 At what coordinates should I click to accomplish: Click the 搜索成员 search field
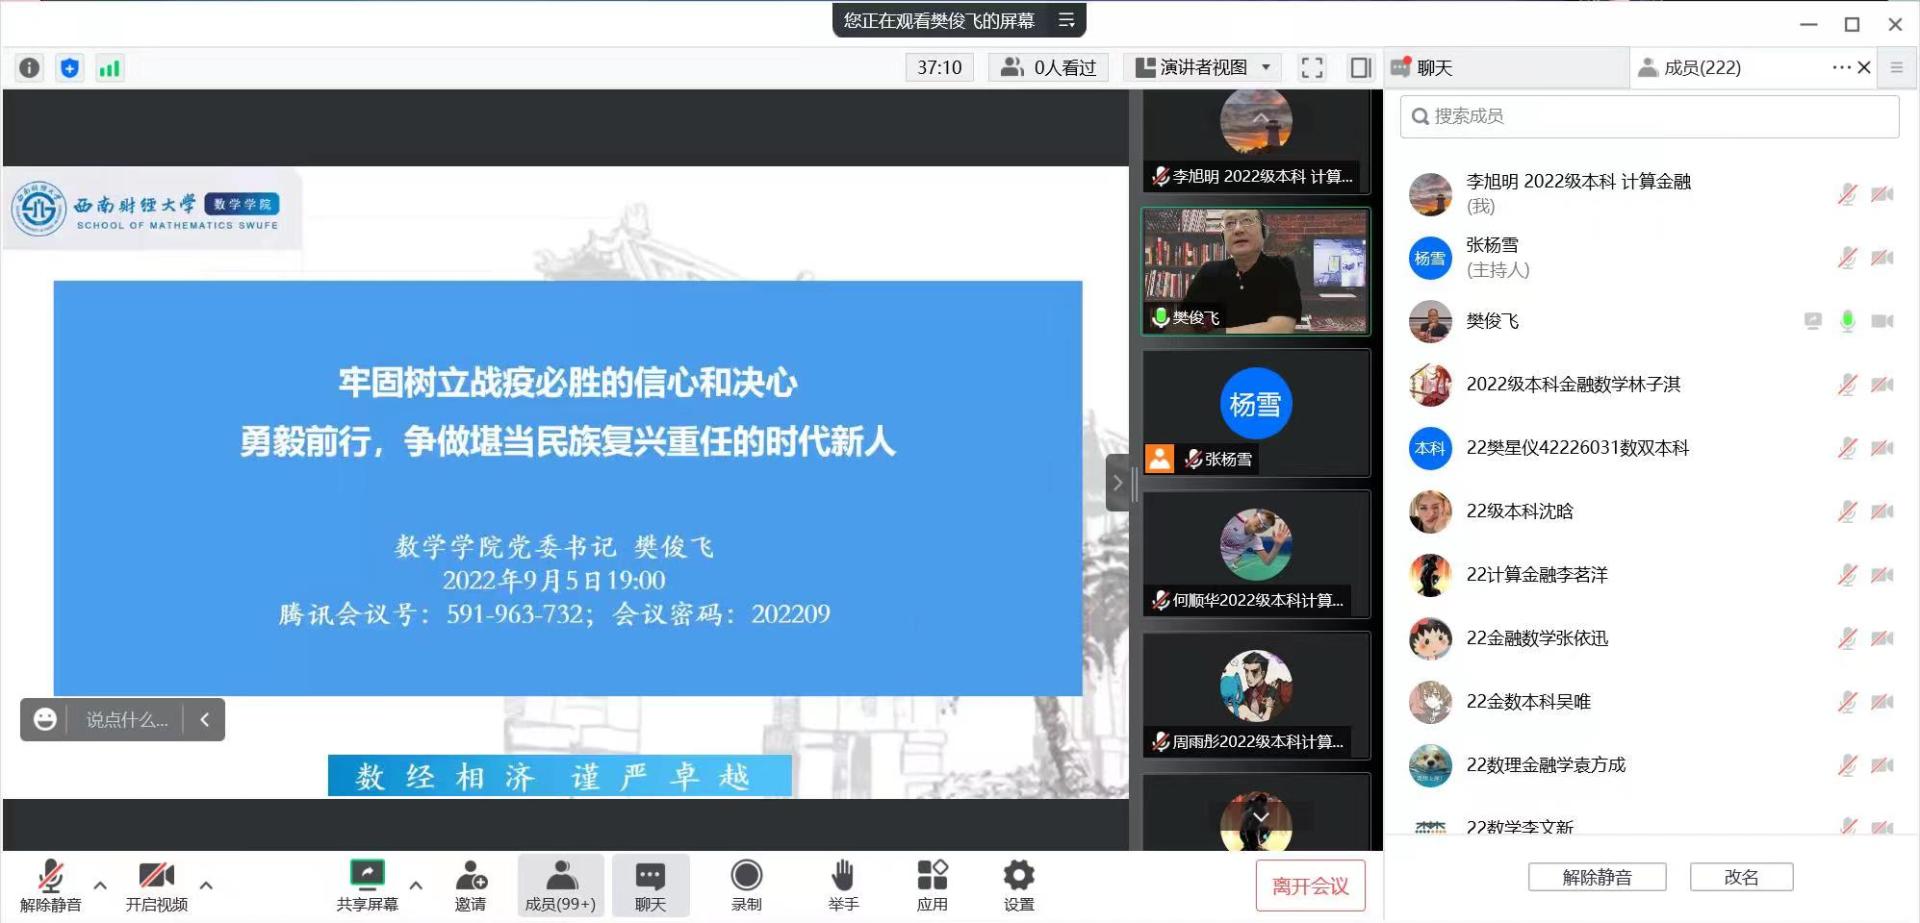click(x=1650, y=117)
